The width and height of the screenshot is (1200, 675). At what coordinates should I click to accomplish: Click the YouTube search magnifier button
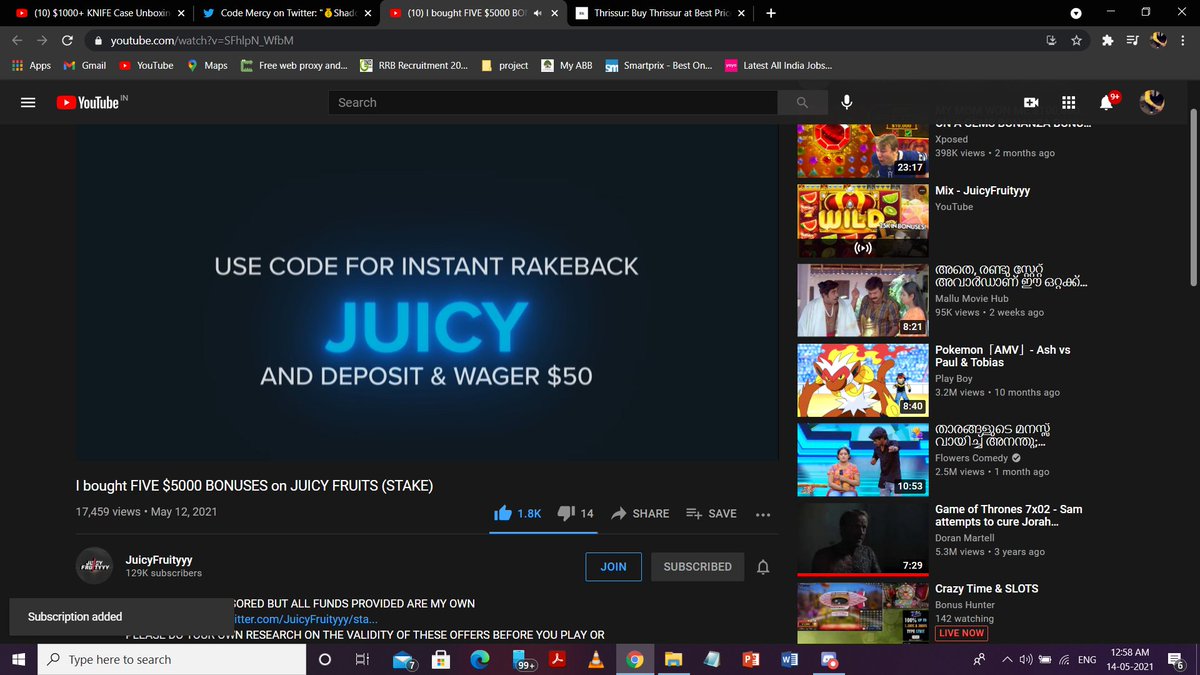click(x=802, y=103)
